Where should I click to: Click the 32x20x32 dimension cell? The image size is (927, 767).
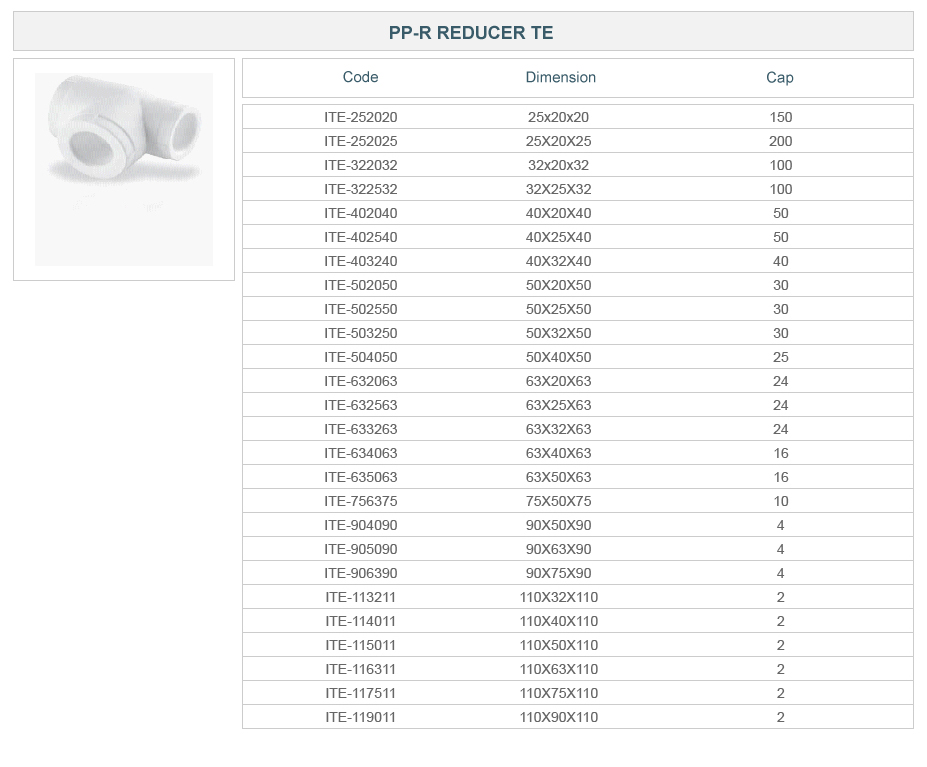pos(558,165)
